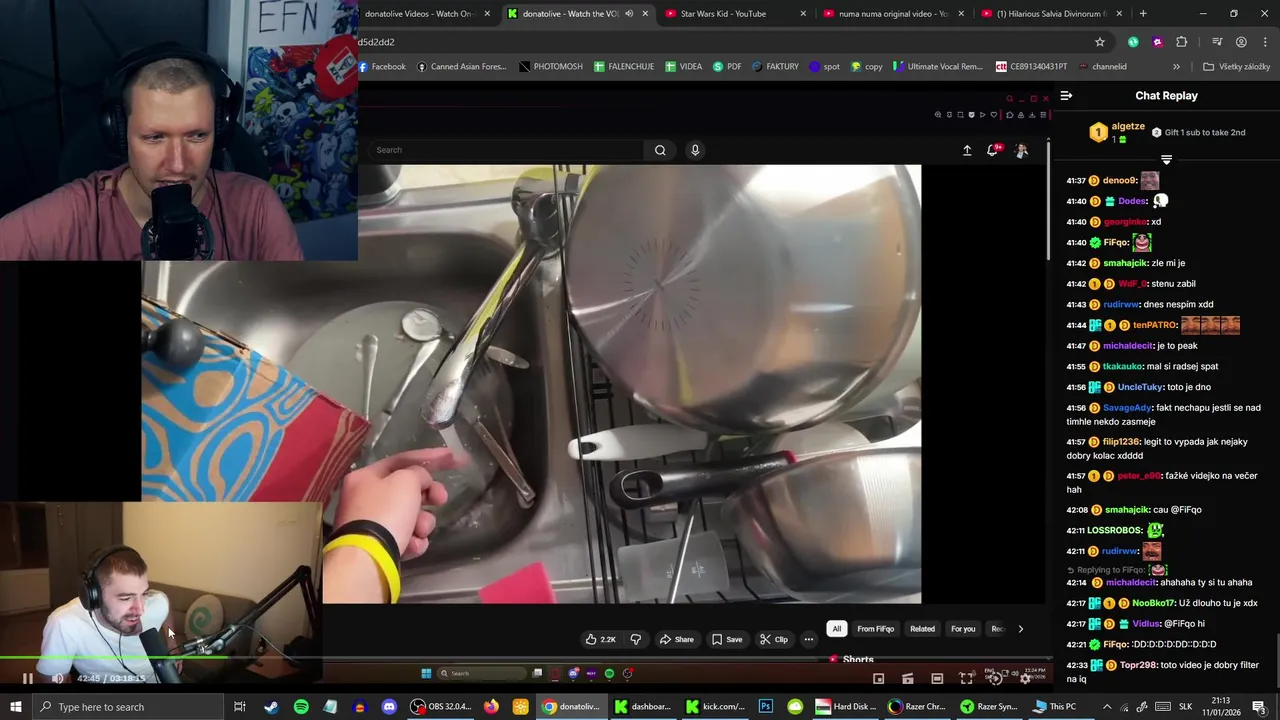Mute the donatolive tab via speaker icon
The image size is (1280, 720).
pyautogui.click(x=629, y=14)
